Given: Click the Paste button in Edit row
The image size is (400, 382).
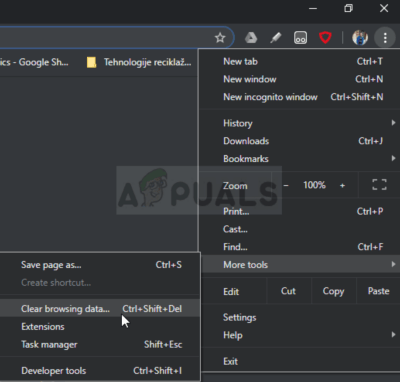Looking at the screenshot, I should pyautogui.click(x=378, y=291).
